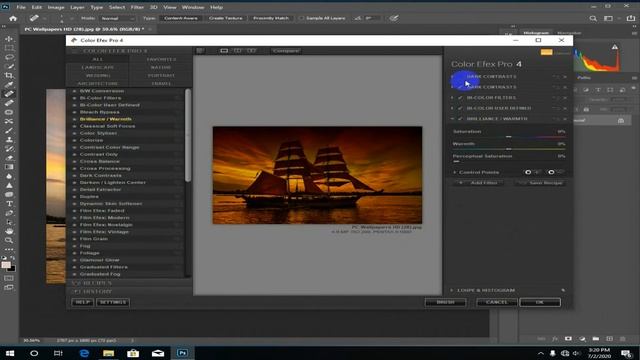Collapse the Brilliance / Warmth settings

(452, 119)
